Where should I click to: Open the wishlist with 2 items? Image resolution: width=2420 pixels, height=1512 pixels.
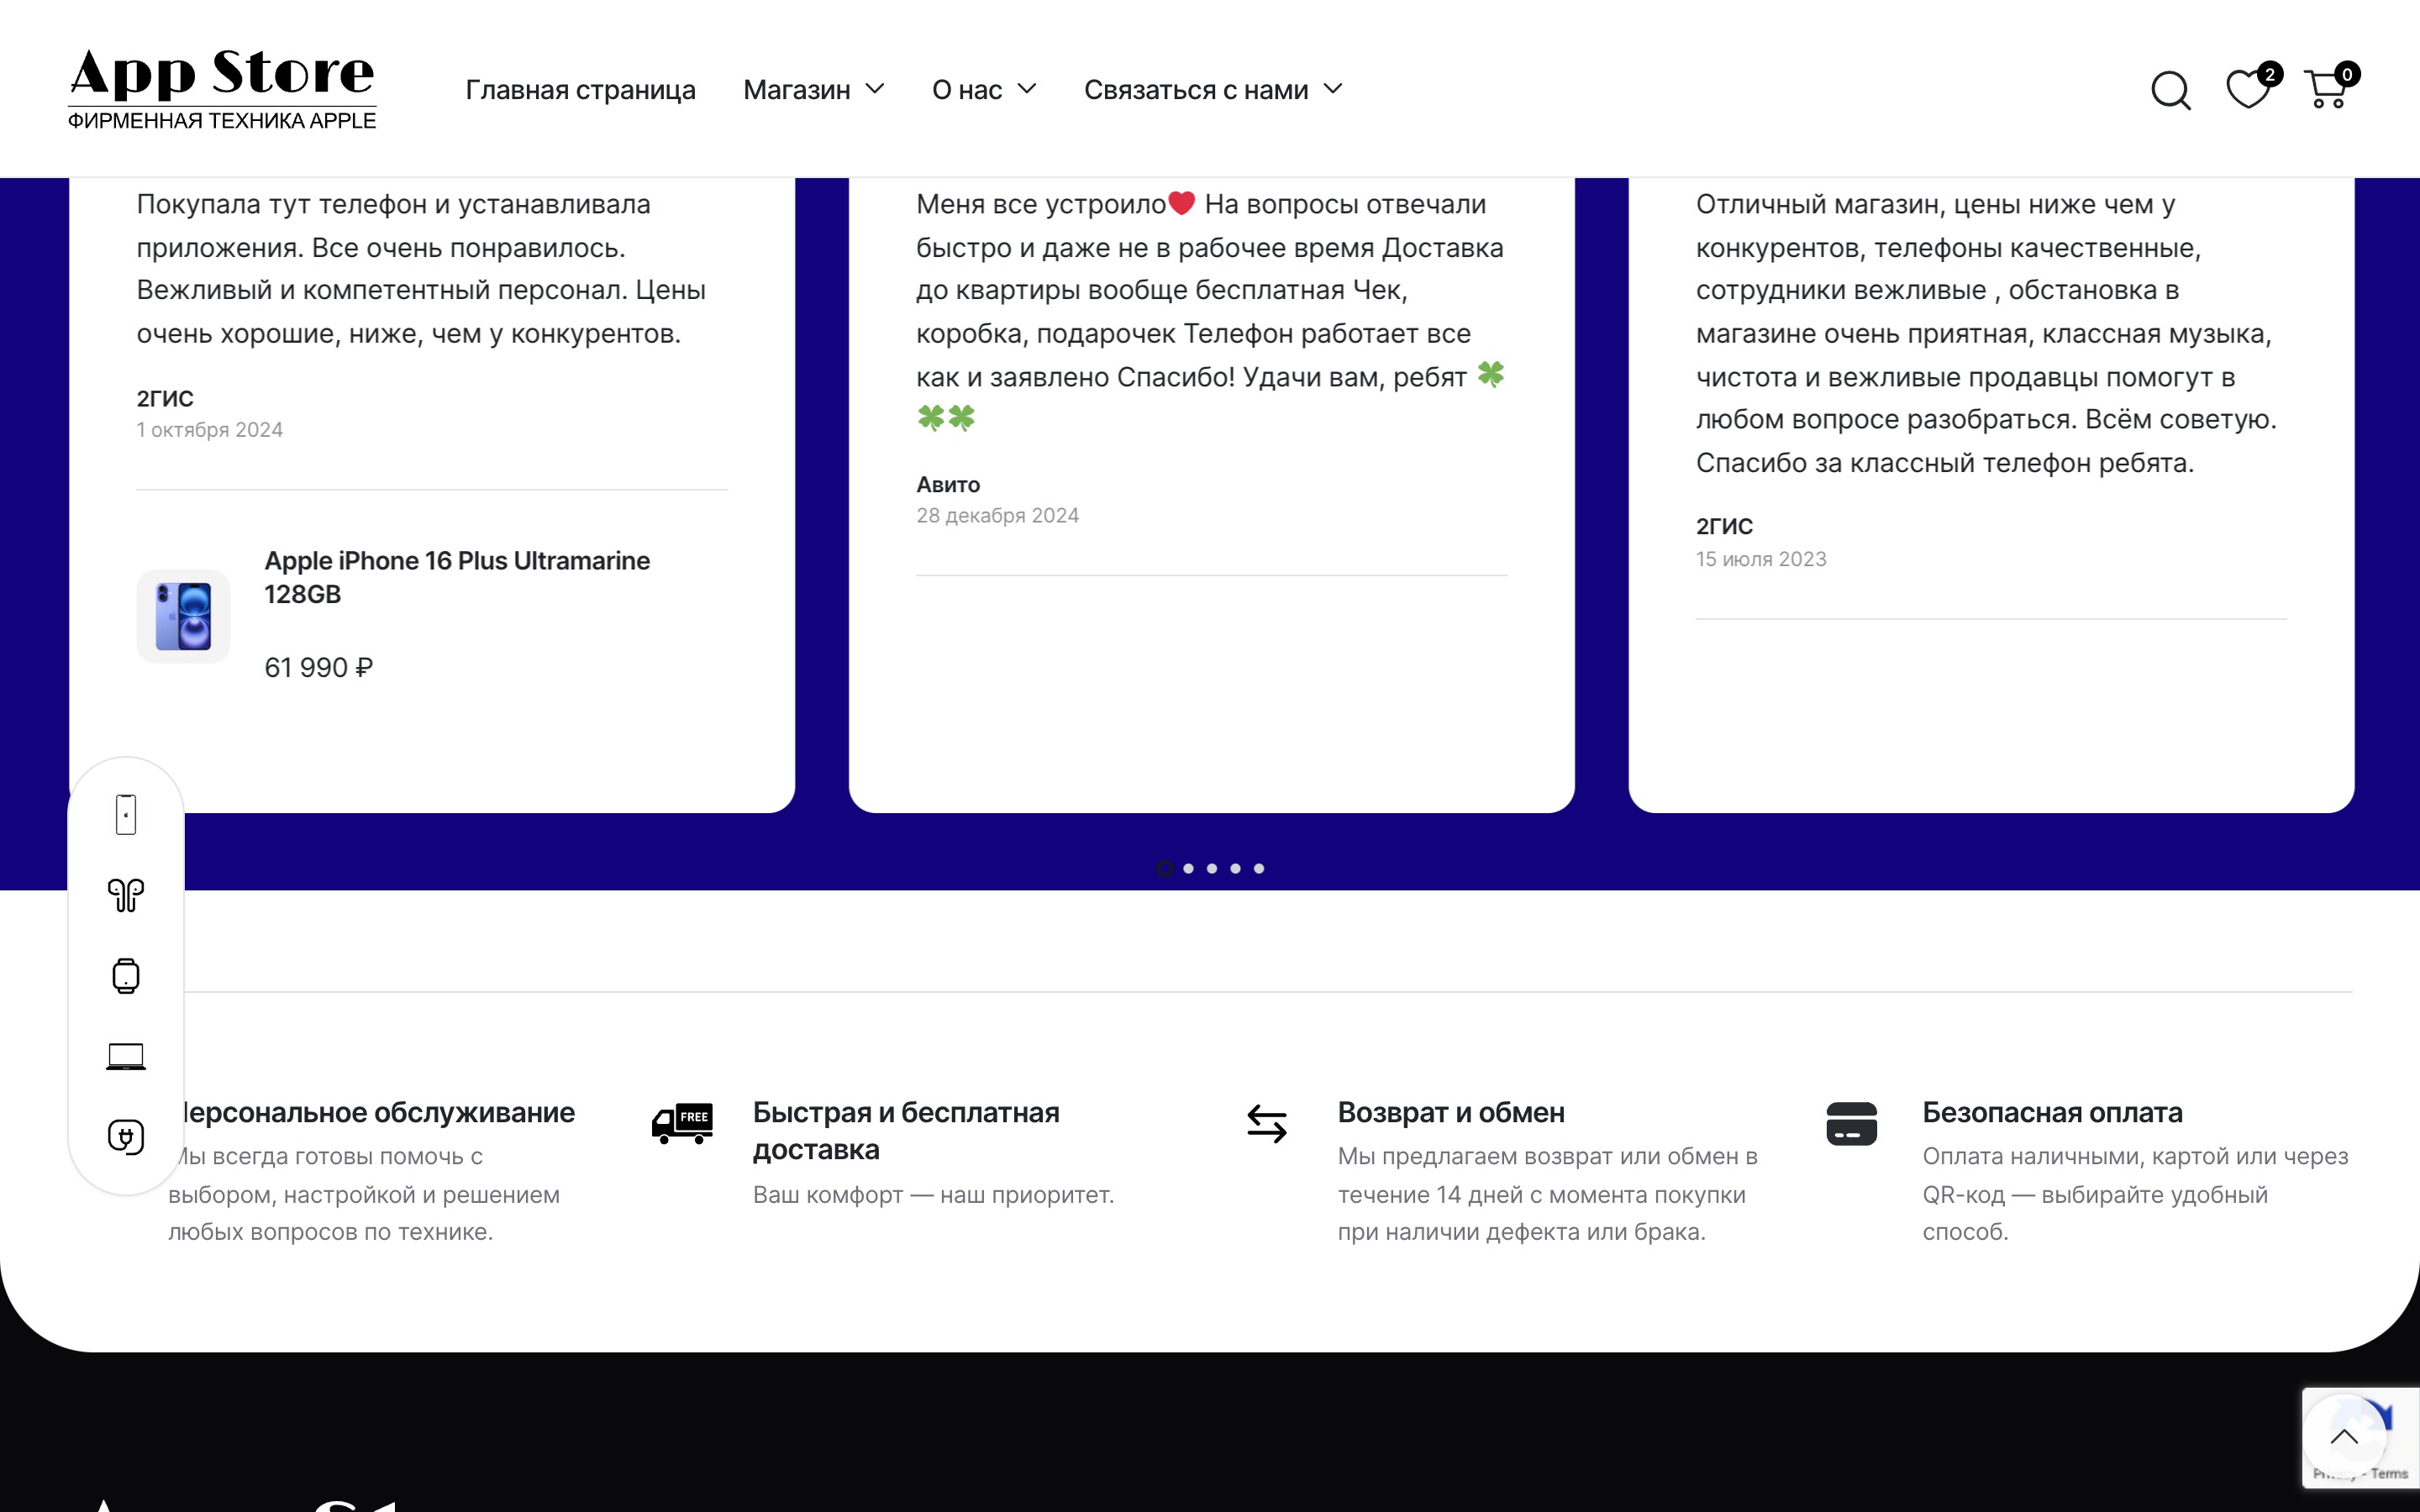(2247, 89)
